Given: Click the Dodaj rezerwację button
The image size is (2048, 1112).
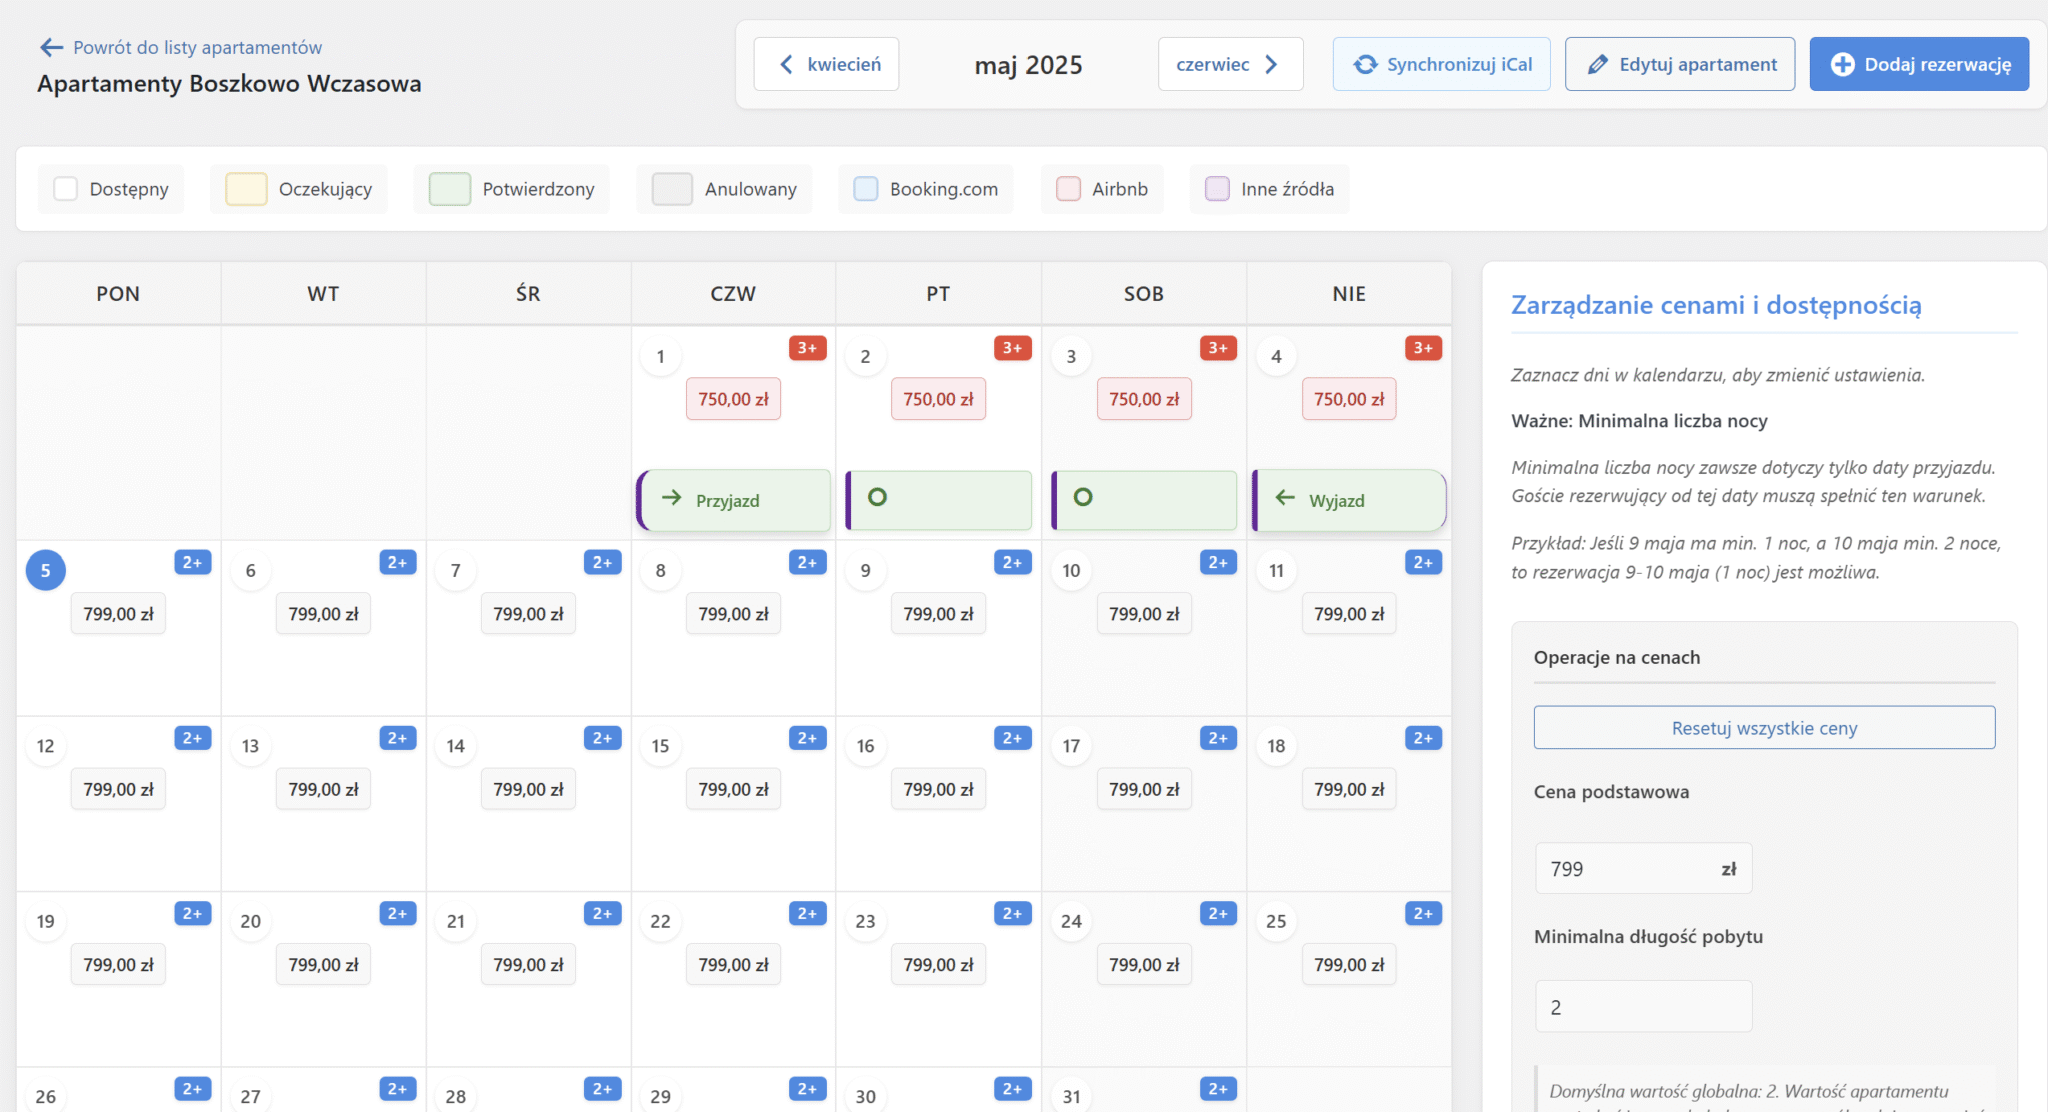Looking at the screenshot, I should pos(1919,64).
